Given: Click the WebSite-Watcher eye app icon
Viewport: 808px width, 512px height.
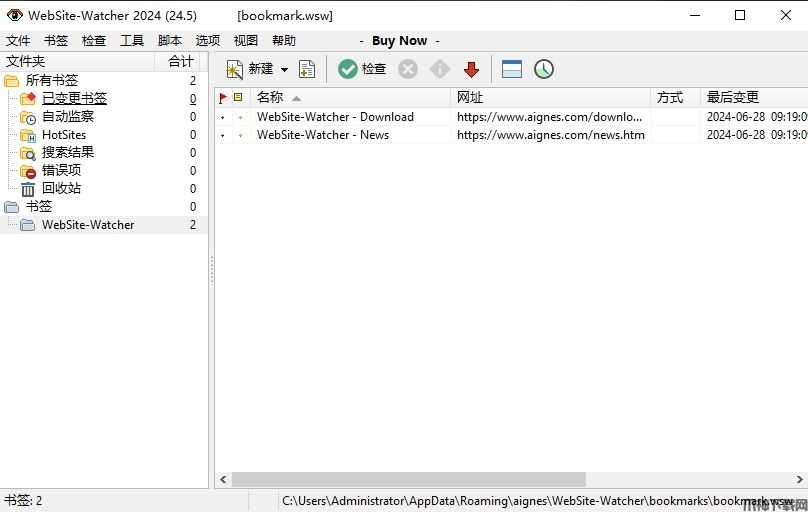Looking at the screenshot, I should (x=14, y=15).
